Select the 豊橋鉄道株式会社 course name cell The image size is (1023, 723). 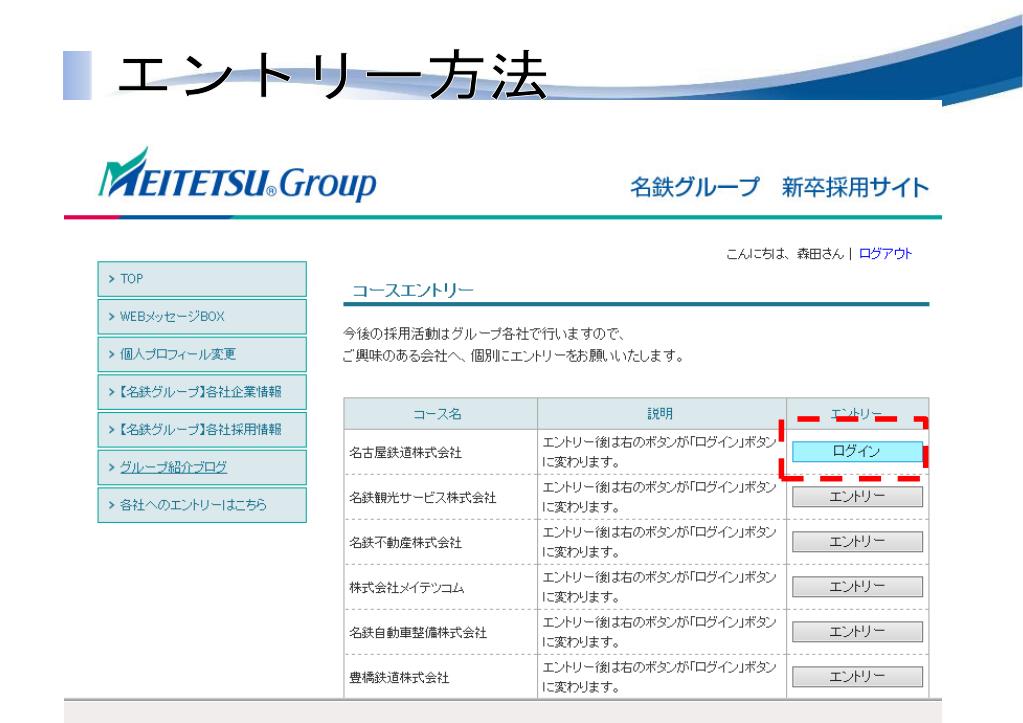pos(440,677)
